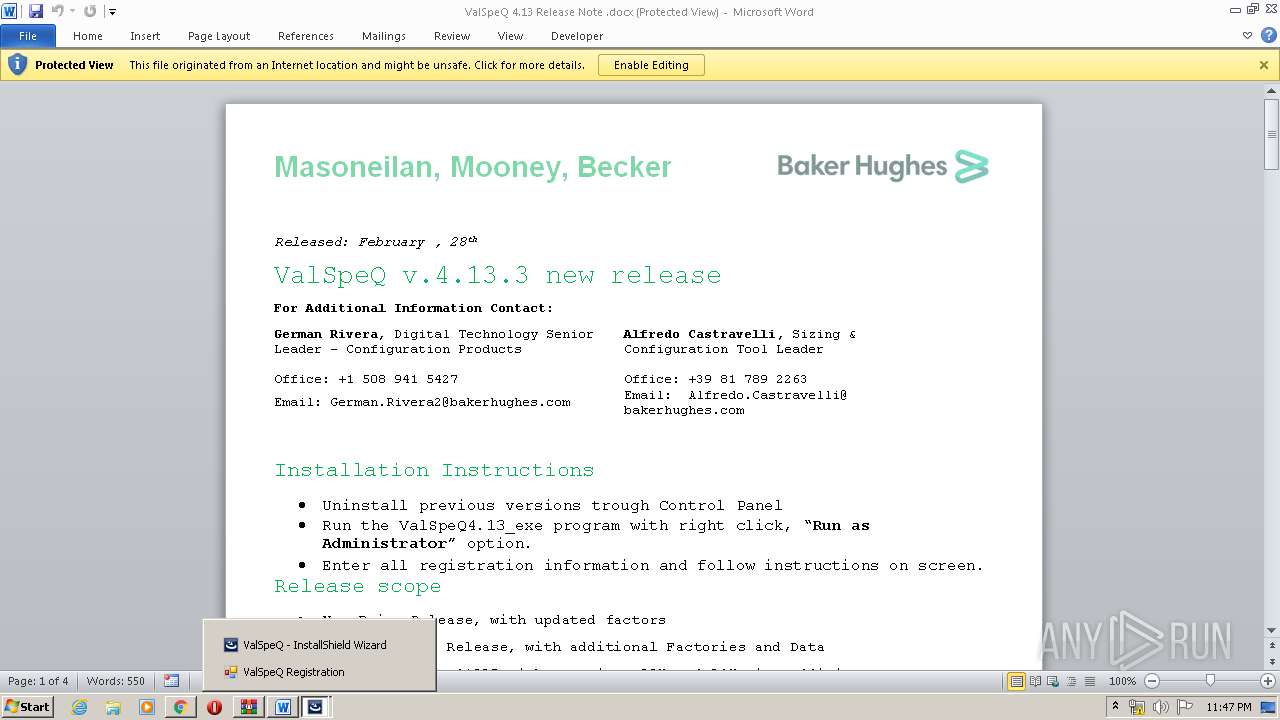This screenshot has width=1280, height=720.
Task: Click the 11:47 PM system clock
Action: click(1229, 707)
